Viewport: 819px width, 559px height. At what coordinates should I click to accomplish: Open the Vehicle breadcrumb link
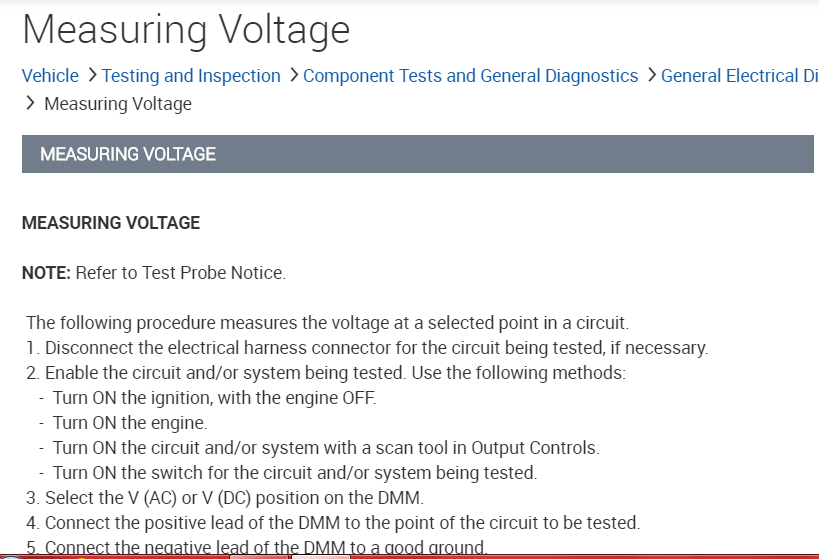pyautogui.click(x=50, y=76)
